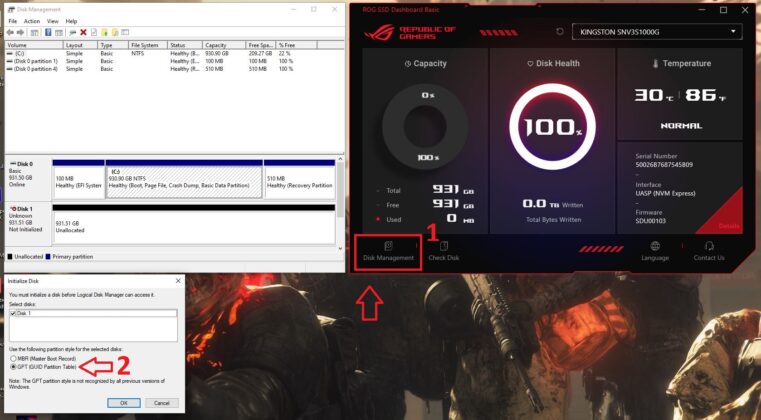Click the Disk 1 Not Initialized label panel
Image resolution: width=761 pixels, height=420 pixels.
28,224
